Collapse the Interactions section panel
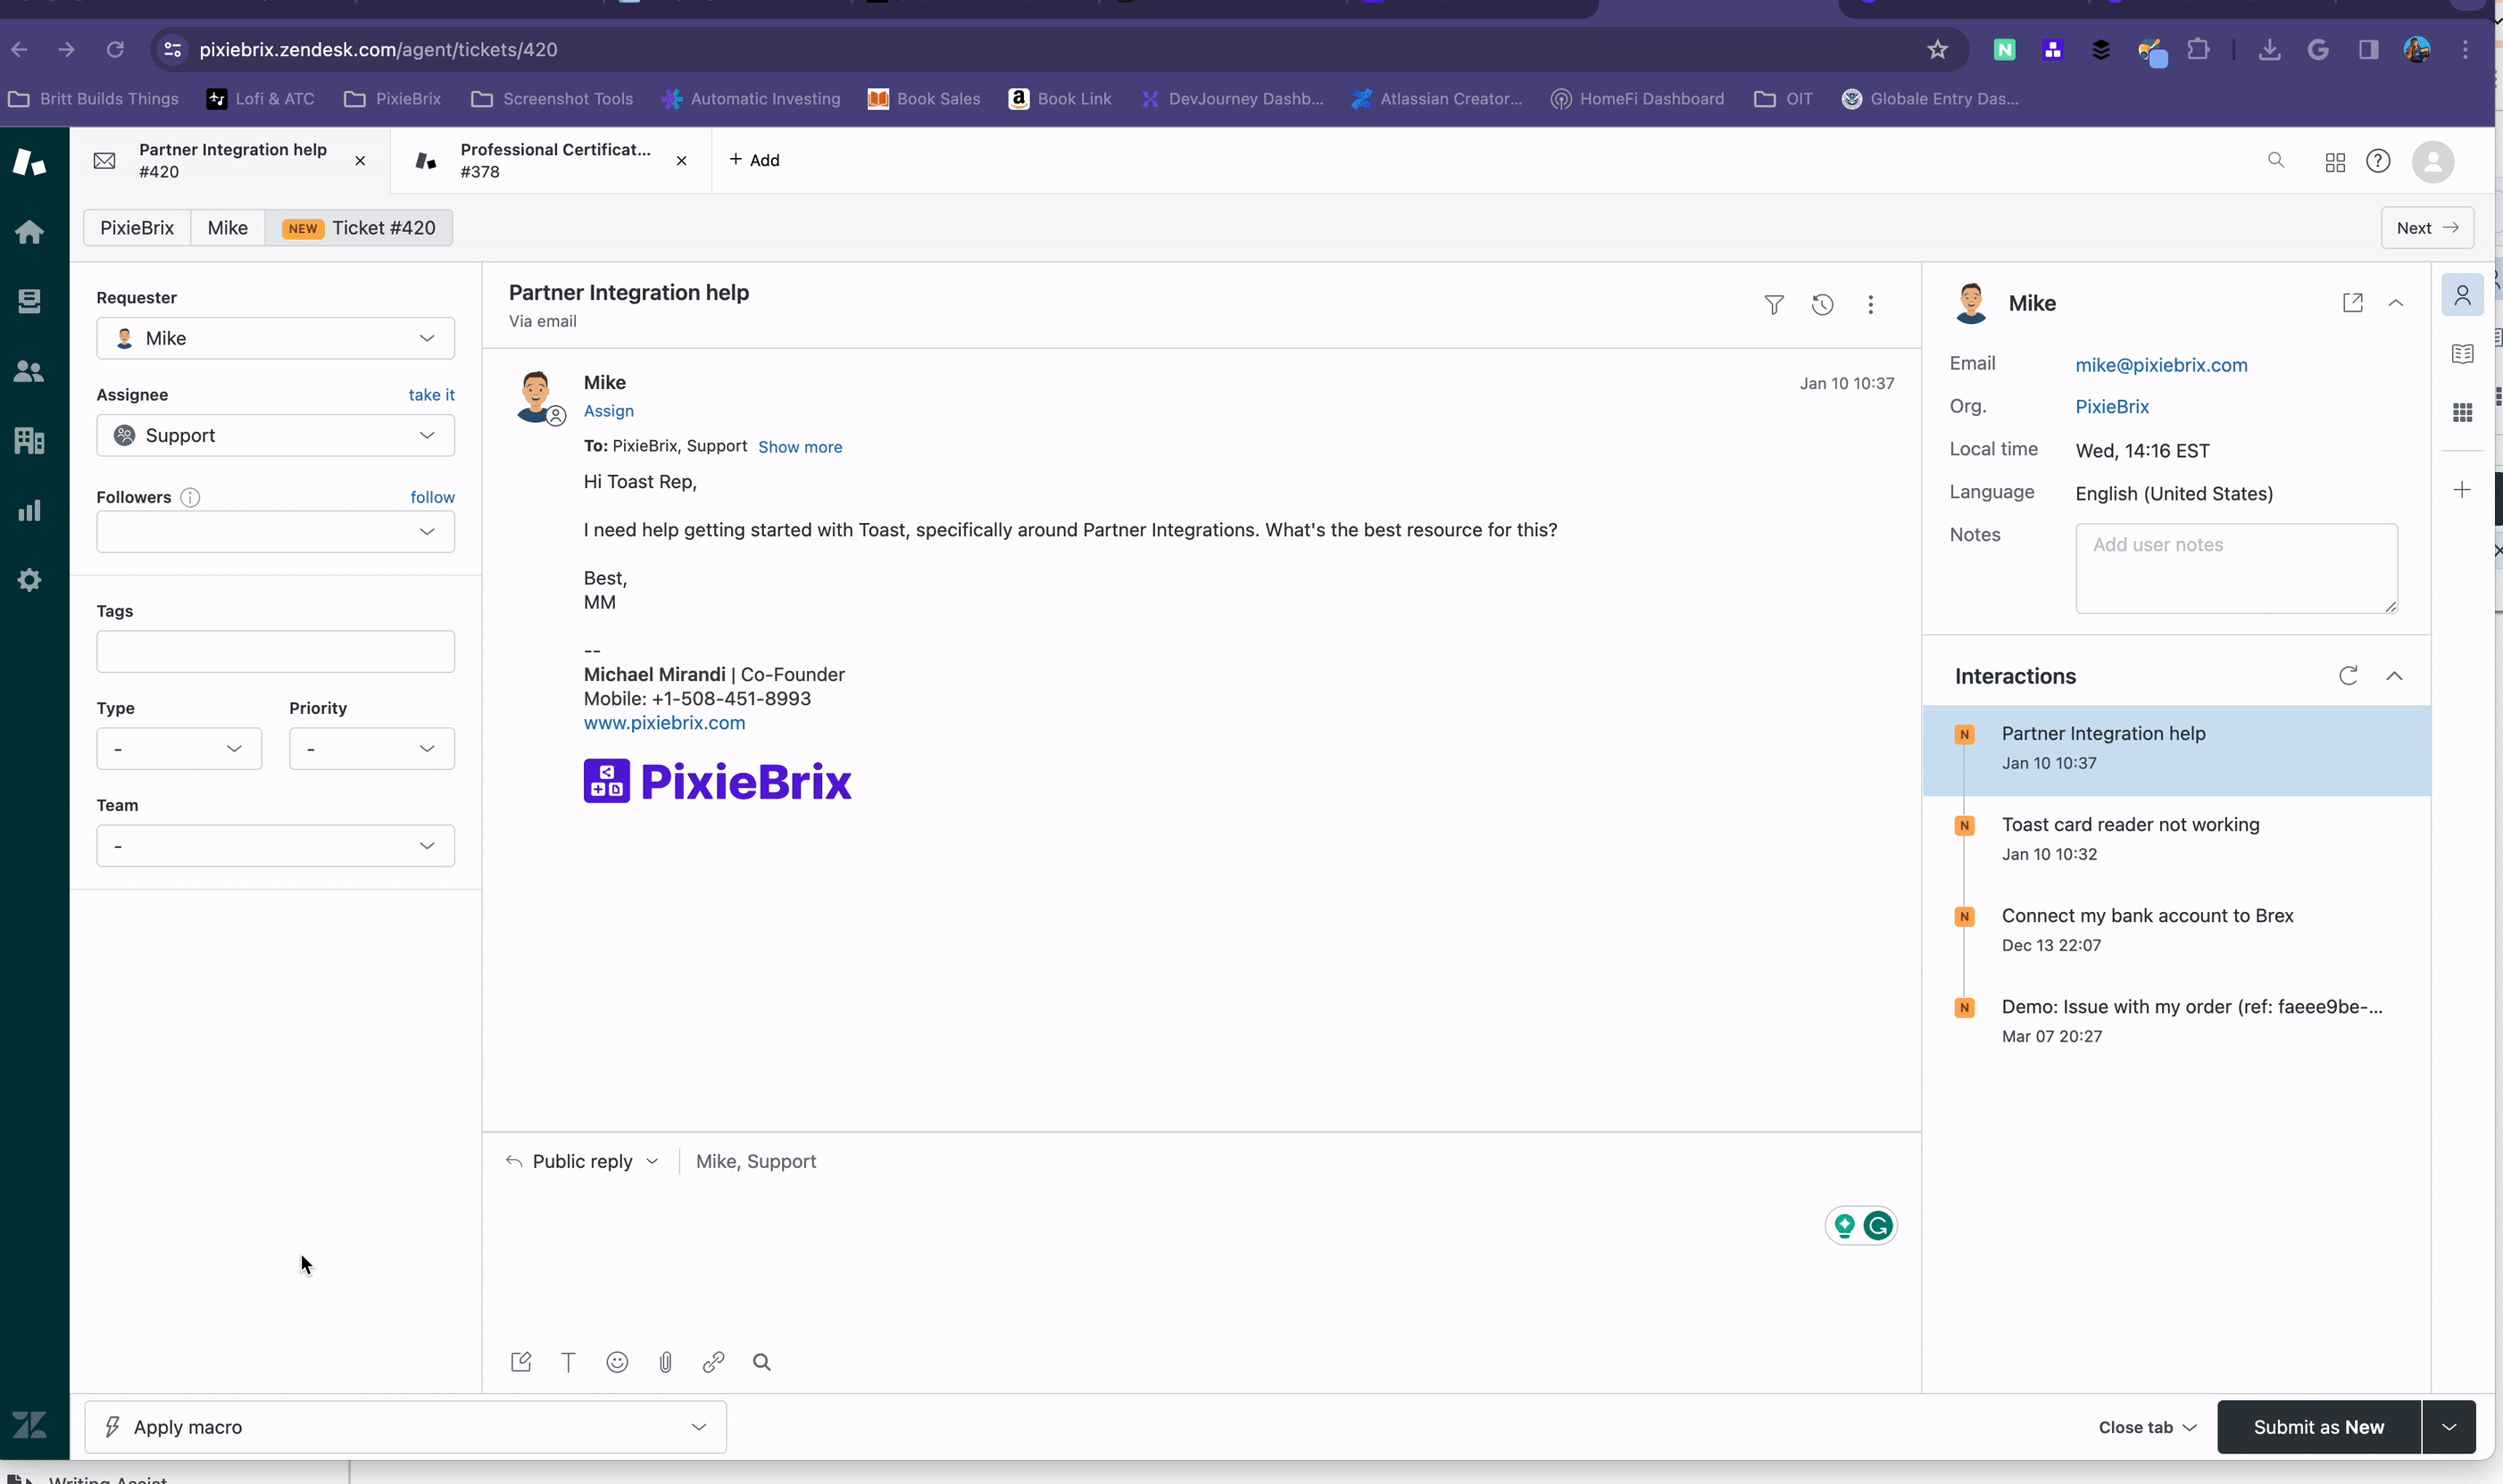The image size is (2503, 1484). point(2395,675)
